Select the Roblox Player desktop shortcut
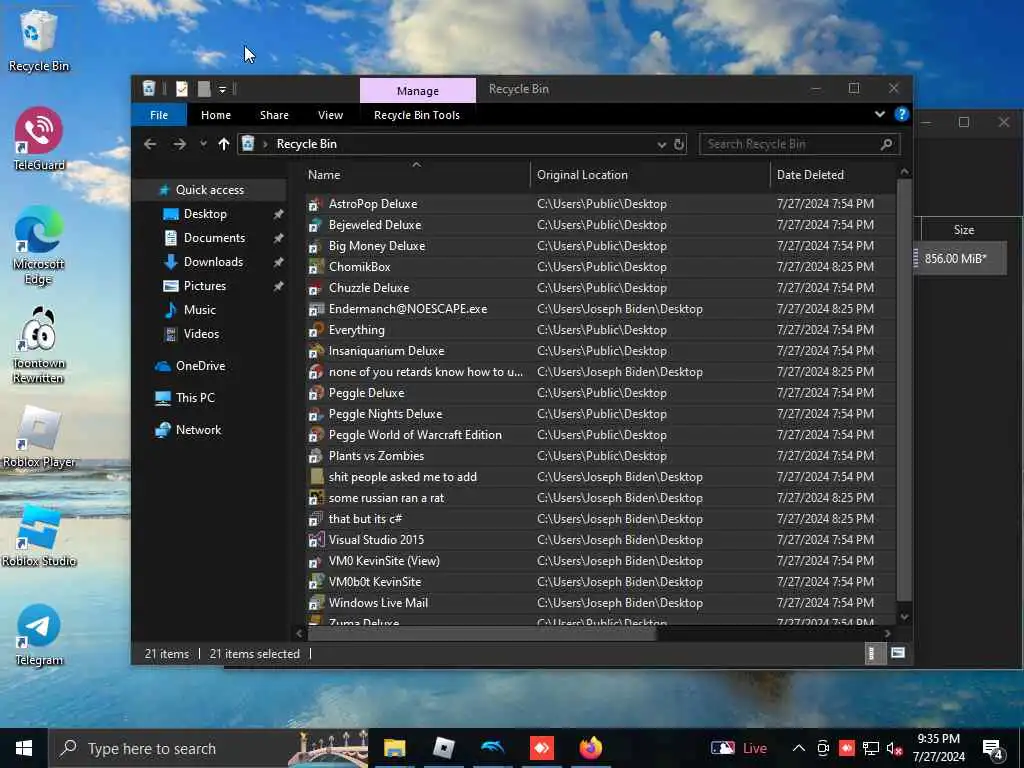 39,437
